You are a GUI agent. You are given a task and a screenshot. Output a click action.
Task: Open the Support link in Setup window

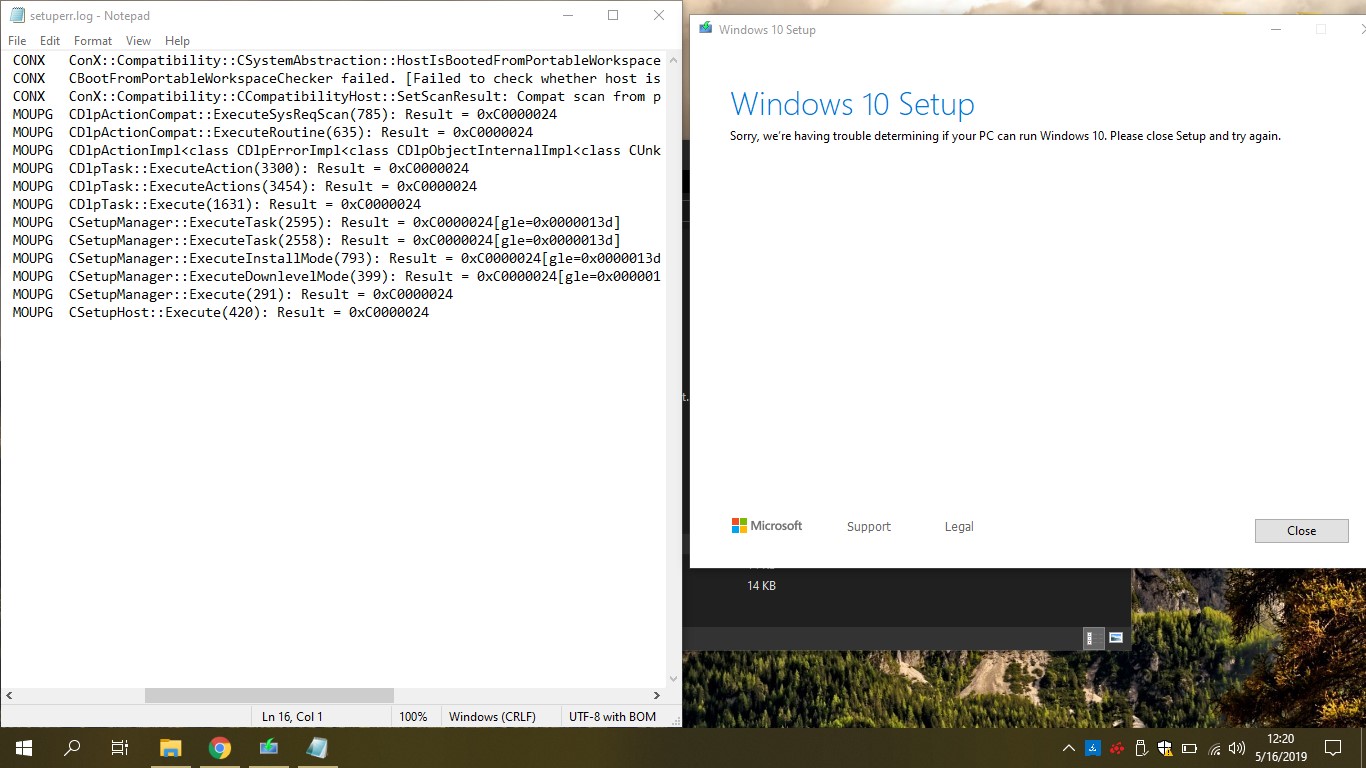[868, 527]
